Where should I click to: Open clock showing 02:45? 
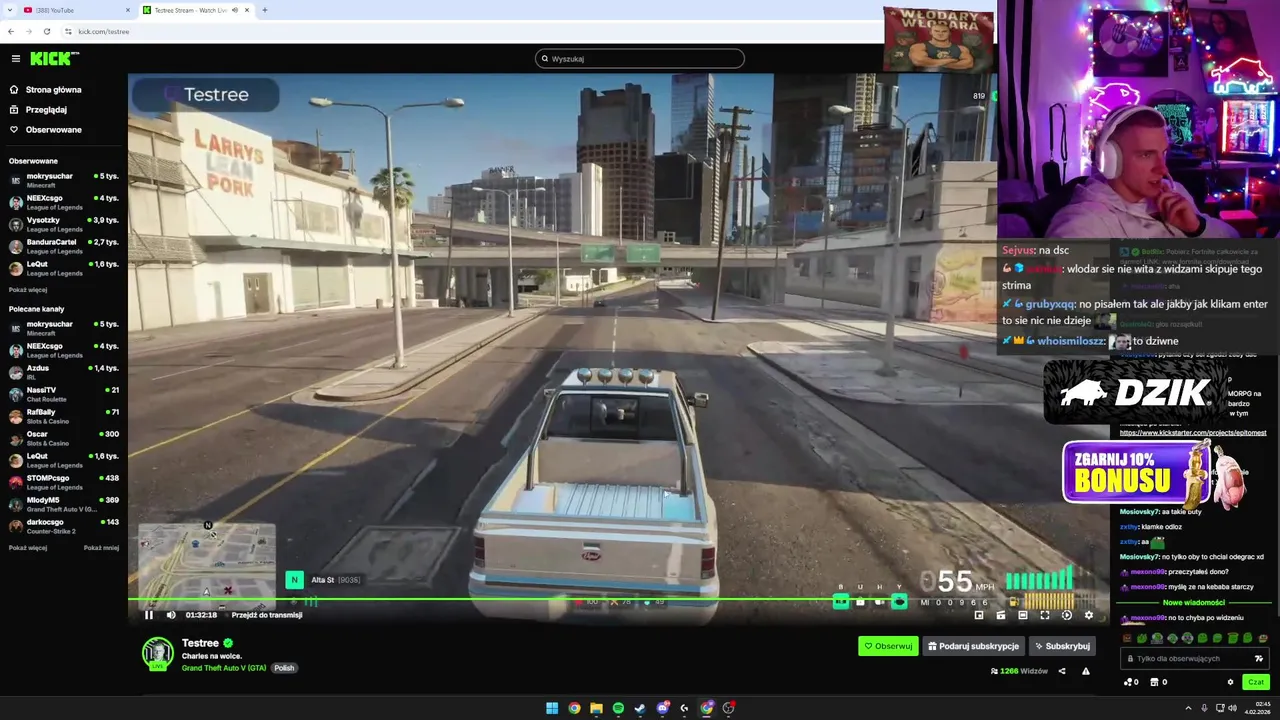point(1258,708)
